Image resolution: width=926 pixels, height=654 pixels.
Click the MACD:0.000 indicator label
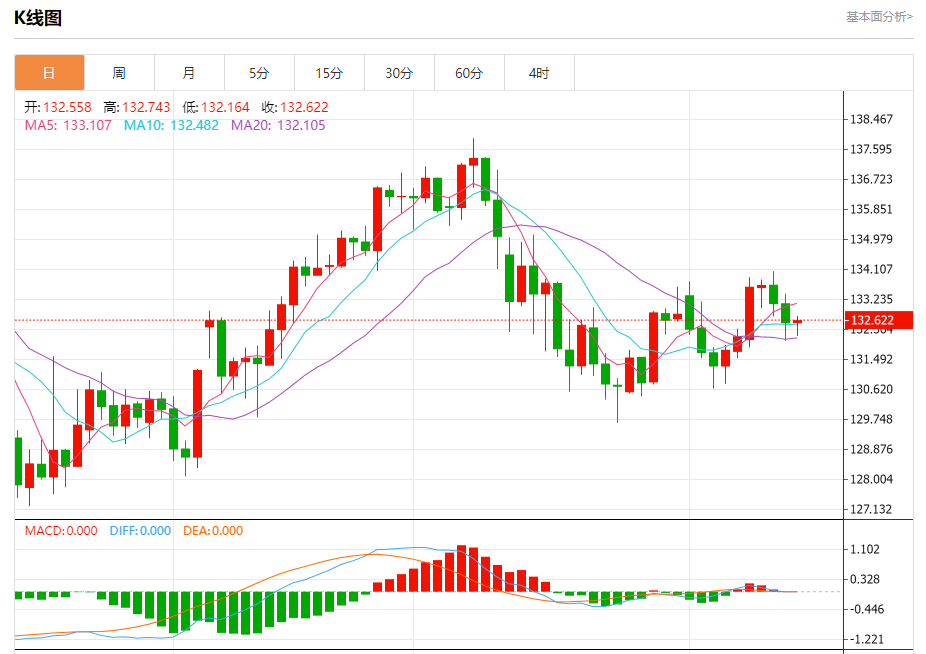coord(61,531)
